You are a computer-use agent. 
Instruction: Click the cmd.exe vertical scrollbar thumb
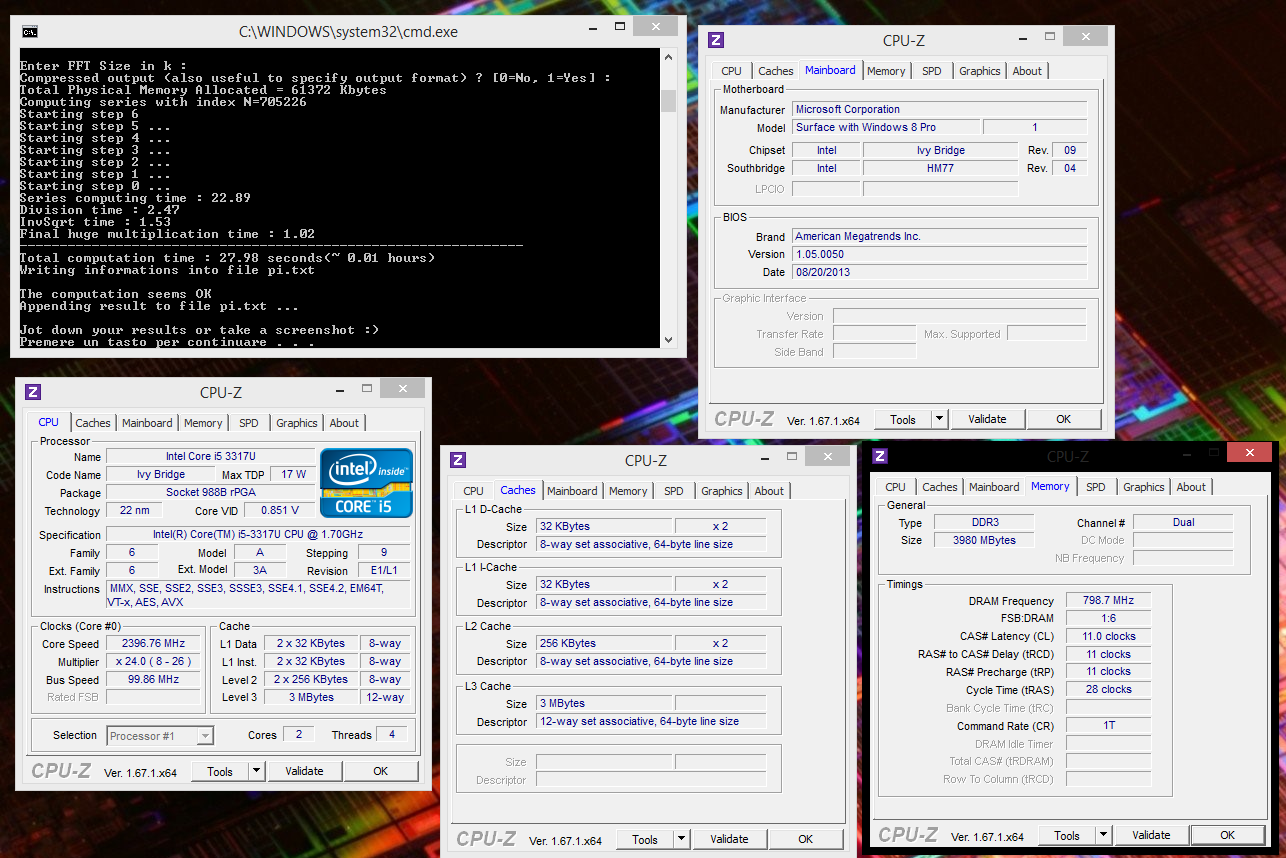pos(668,100)
